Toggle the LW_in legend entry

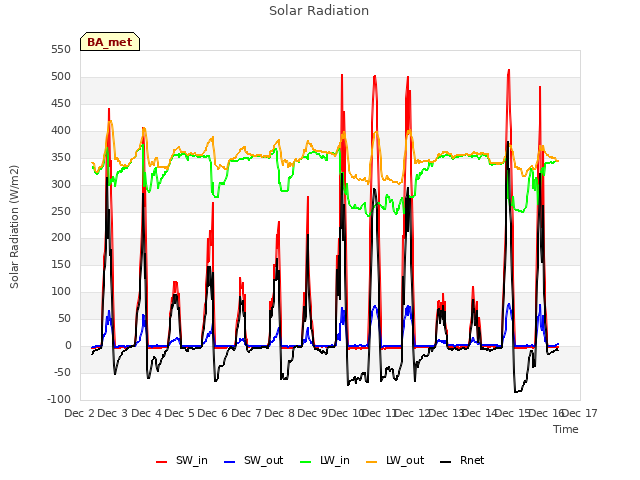(x=325, y=460)
